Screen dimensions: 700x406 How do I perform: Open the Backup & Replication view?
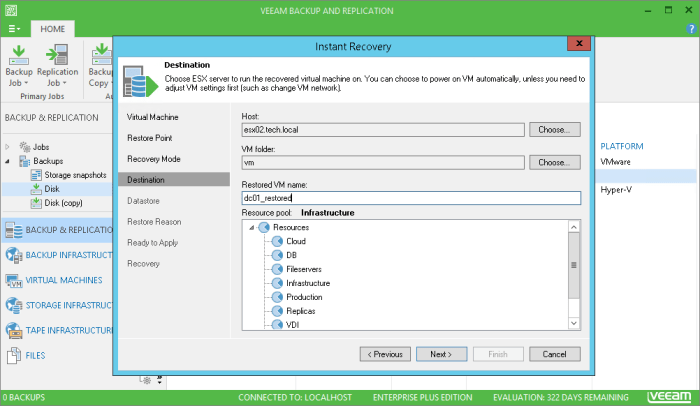click(x=58, y=230)
